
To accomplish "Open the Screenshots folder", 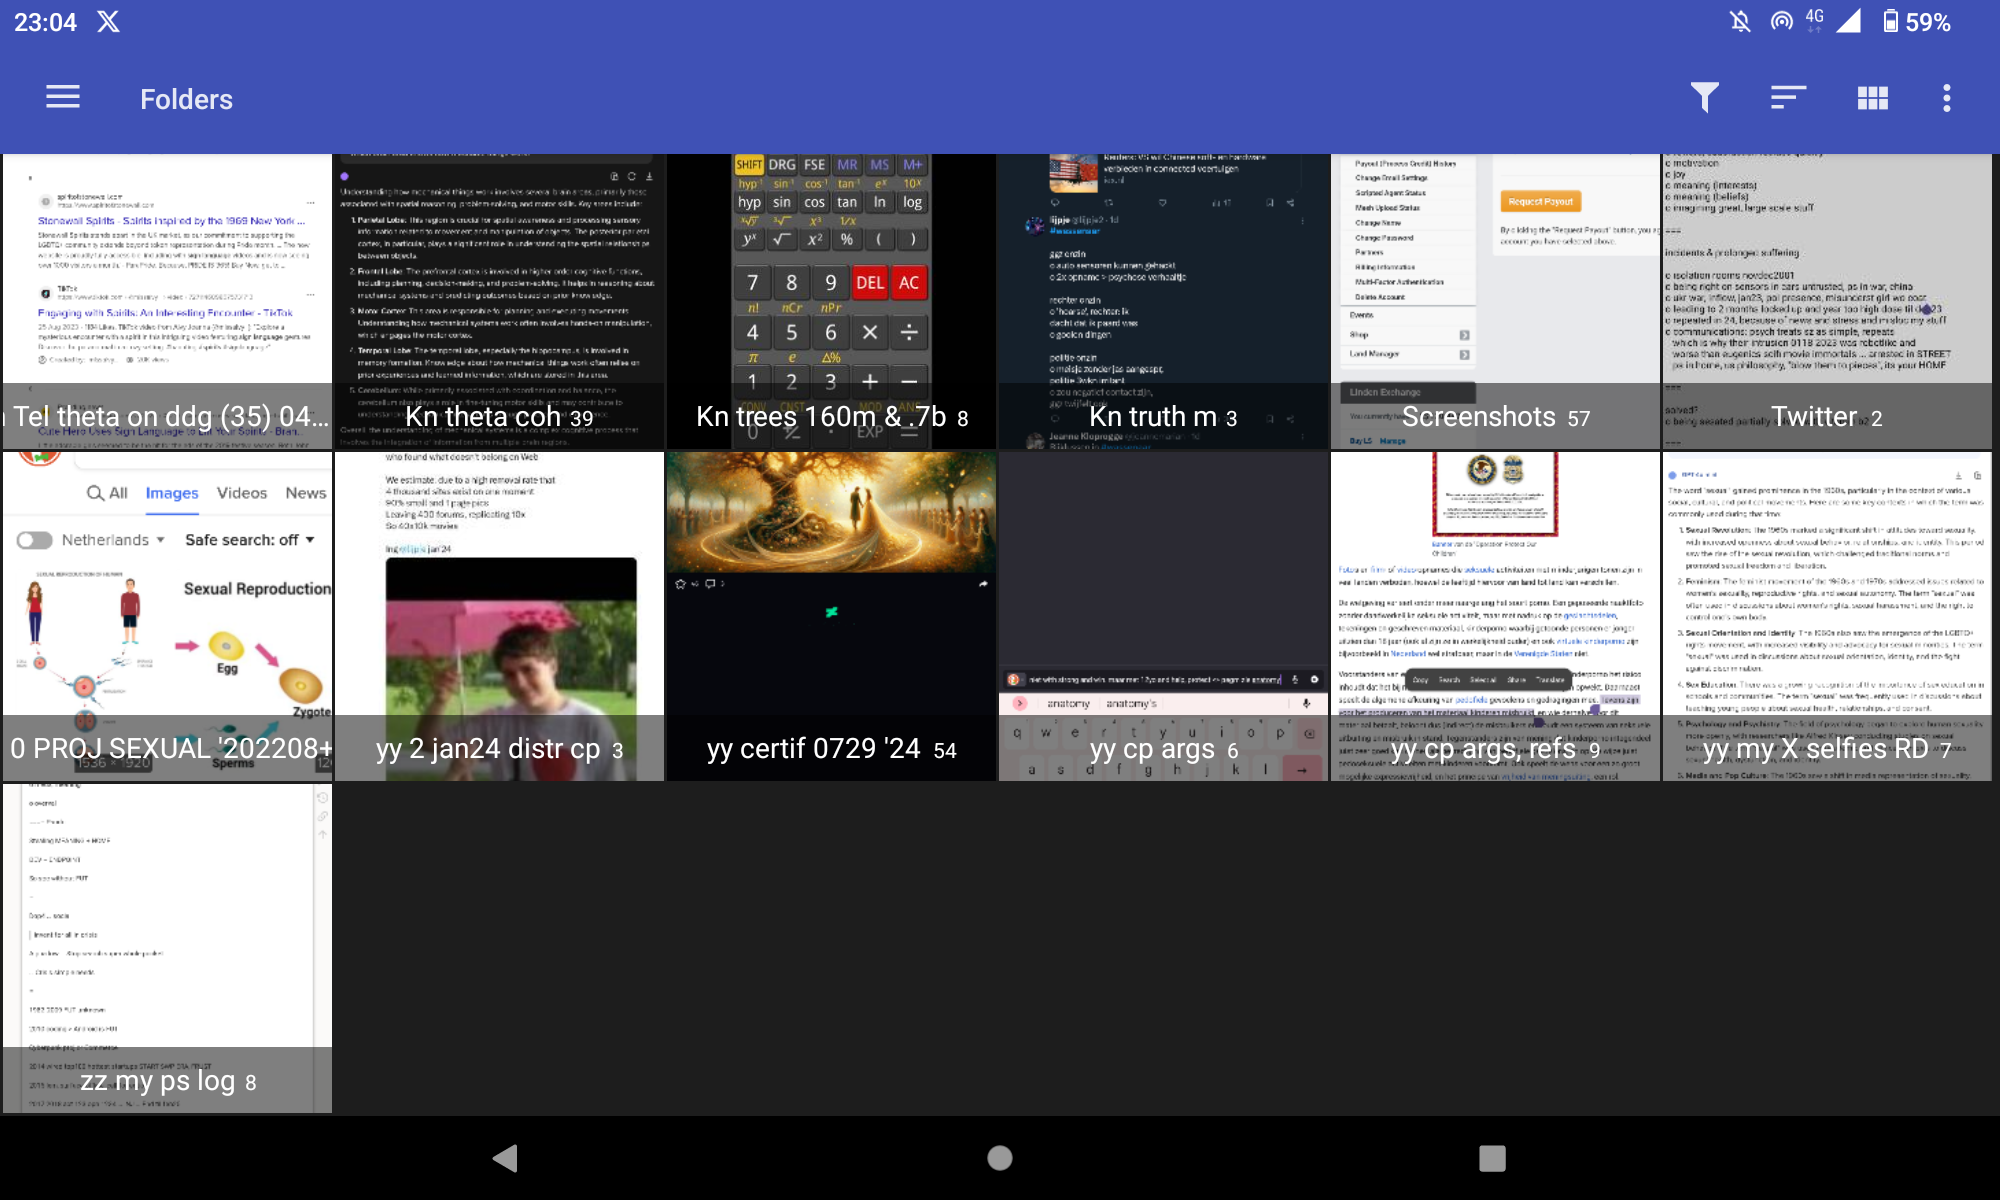I will point(1495,301).
